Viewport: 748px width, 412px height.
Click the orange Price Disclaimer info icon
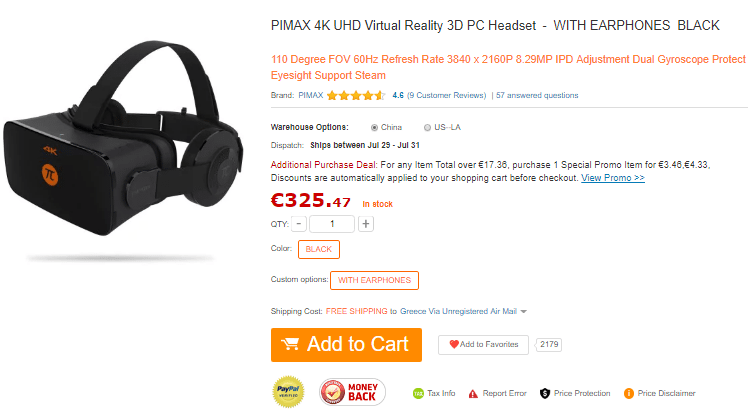point(629,393)
